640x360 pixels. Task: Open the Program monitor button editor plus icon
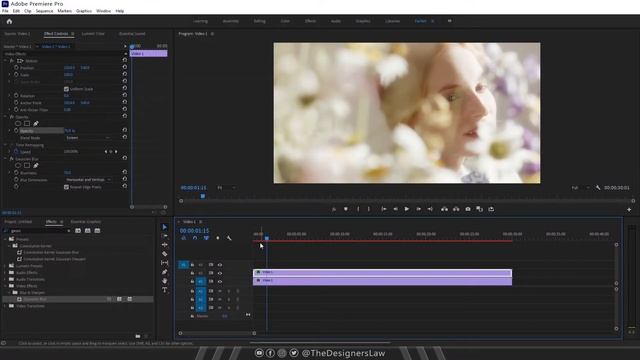point(629,209)
